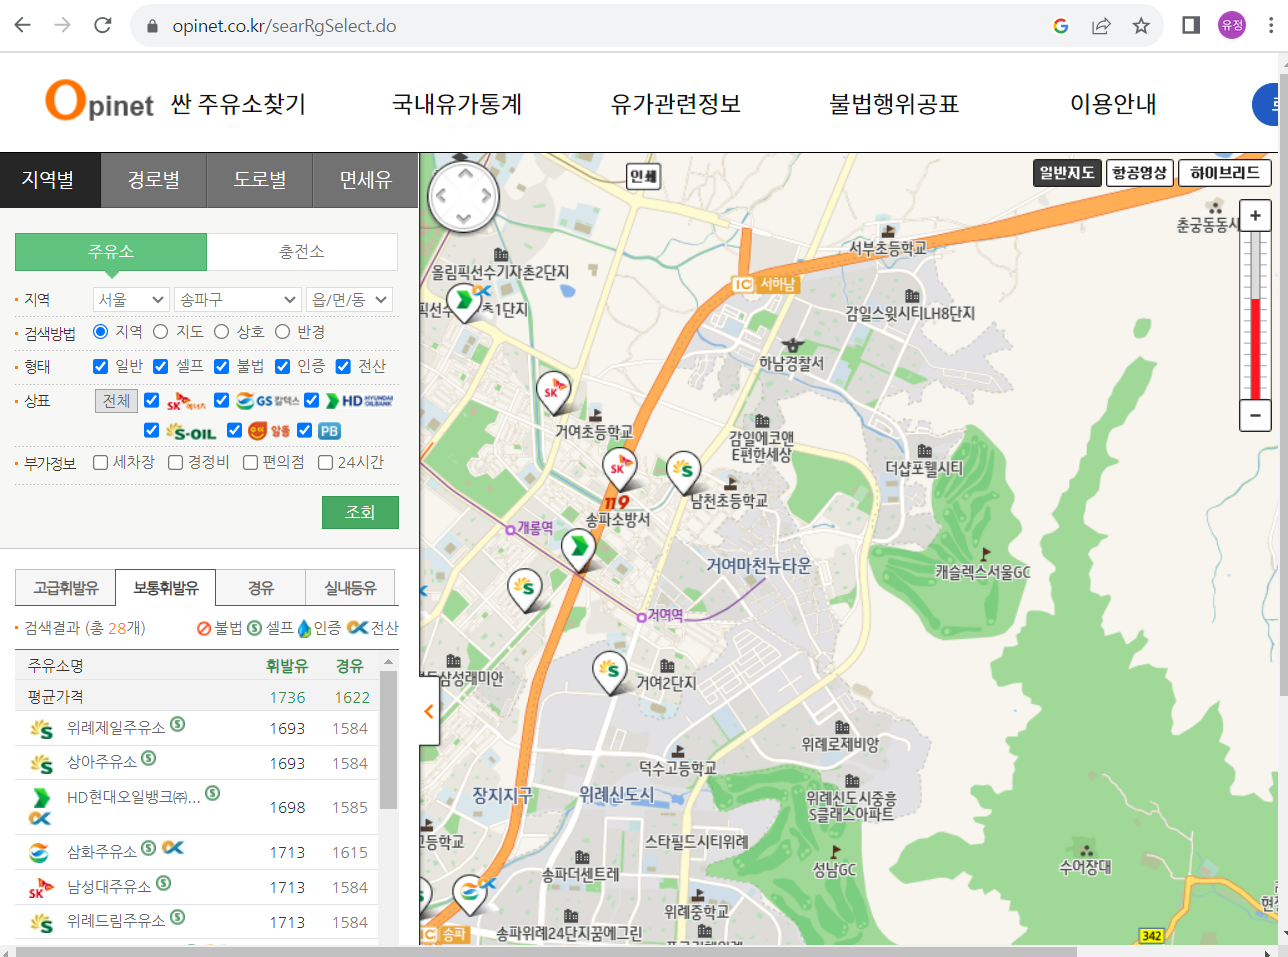Viewport: 1288px width, 957px height.
Task: Click the station list vertical scrollbar
Action: tap(389, 740)
